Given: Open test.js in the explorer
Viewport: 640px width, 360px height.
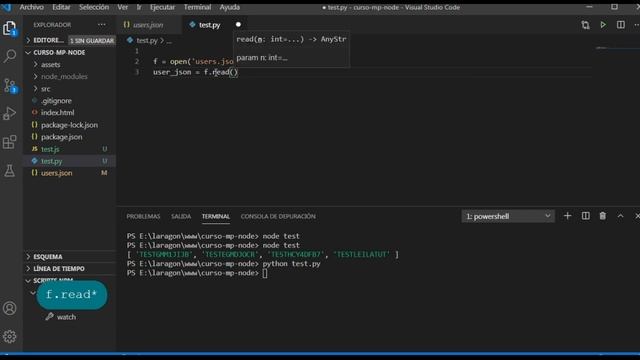Looking at the screenshot, I should [x=50, y=149].
